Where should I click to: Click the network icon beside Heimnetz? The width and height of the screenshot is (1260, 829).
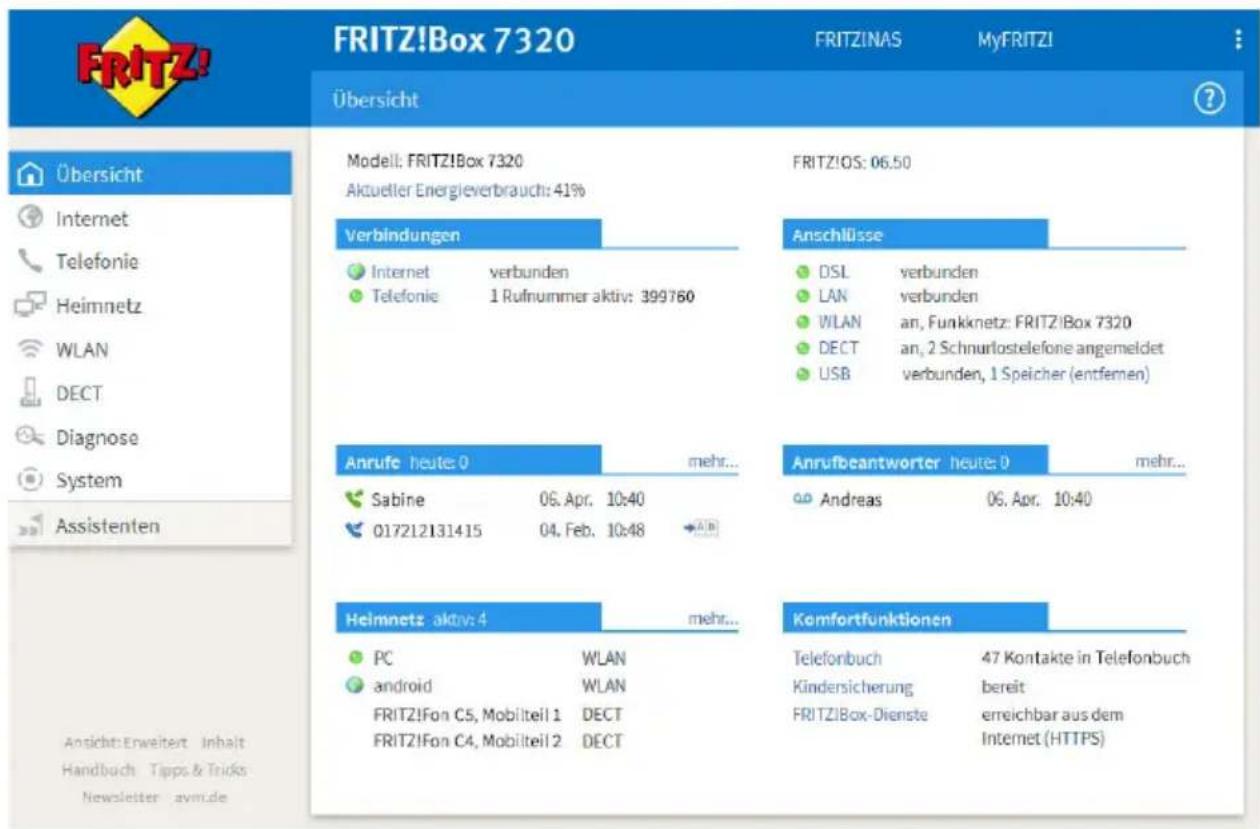click(x=30, y=306)
